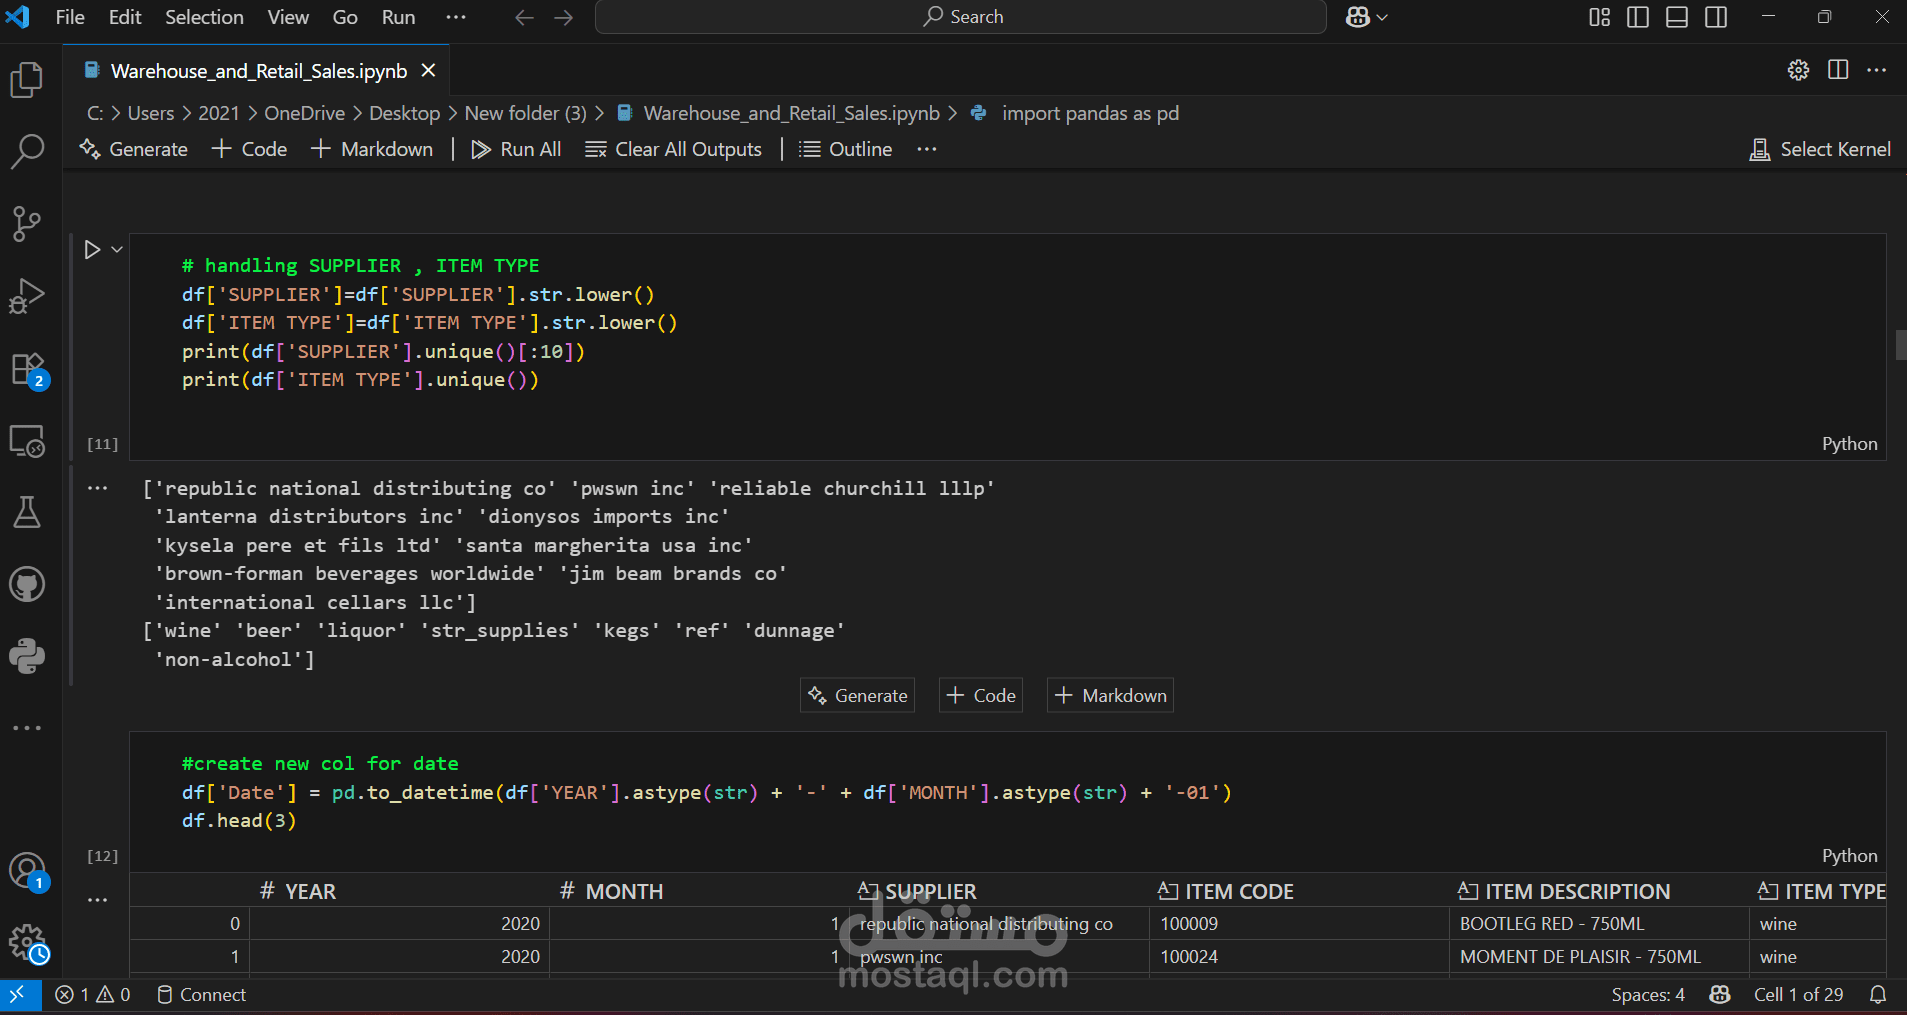The height and width of the screenshot is (1015, 1907).
Task: Open the notifications bell in status bar
Action: [x=1878, y=994]
